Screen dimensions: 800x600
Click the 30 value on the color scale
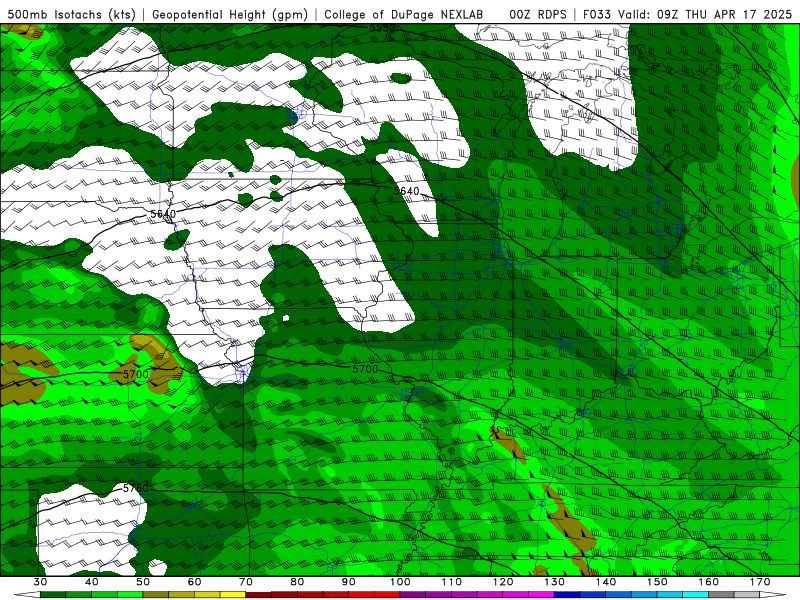pos(40,582)
